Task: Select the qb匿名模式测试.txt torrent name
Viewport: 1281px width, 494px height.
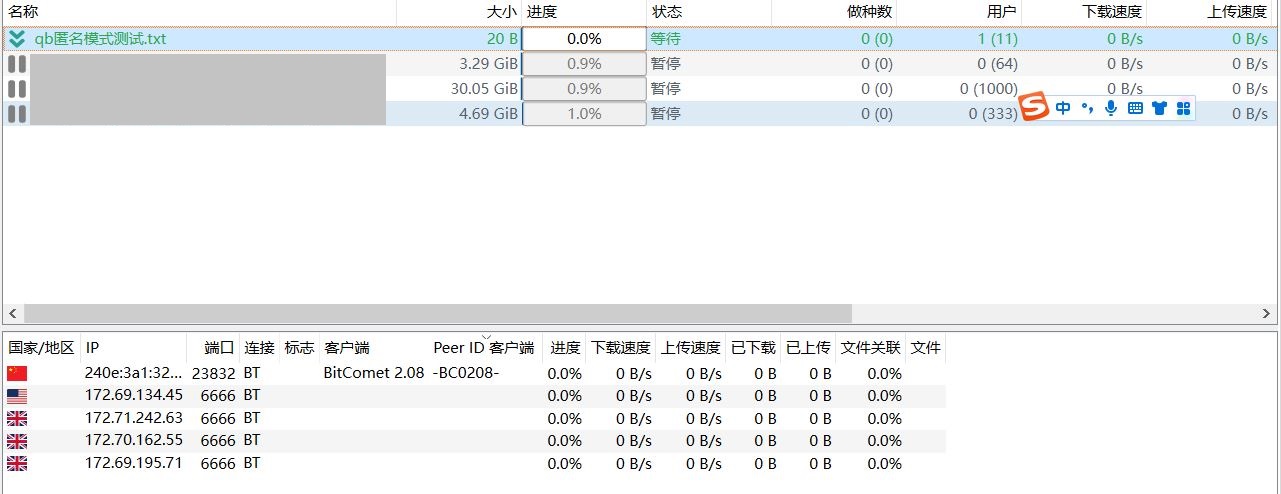Action: pos(100,39)
